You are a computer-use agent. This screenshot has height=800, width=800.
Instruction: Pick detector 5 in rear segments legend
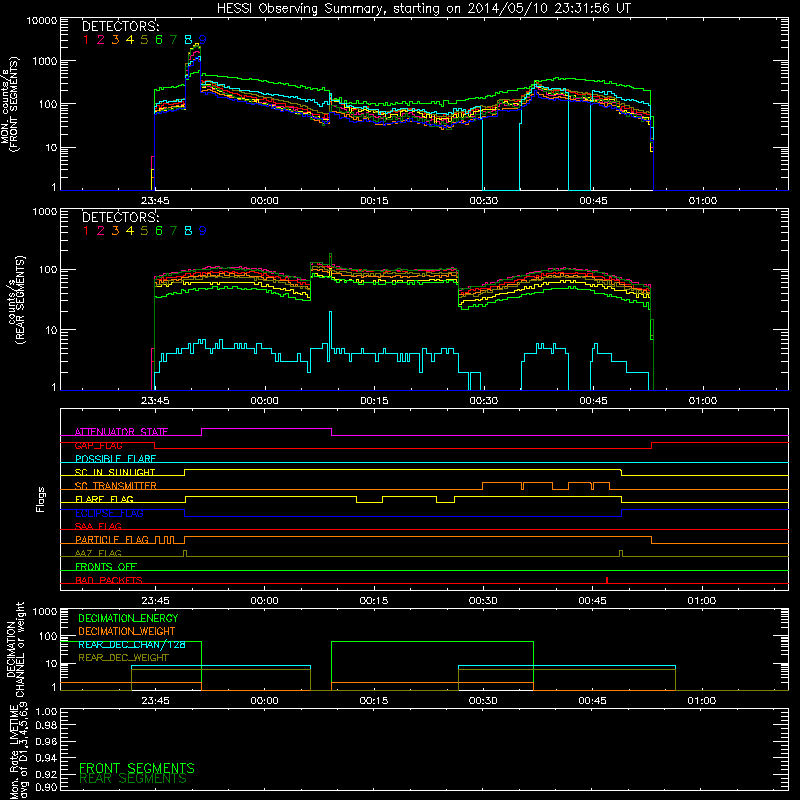[144, 231]
